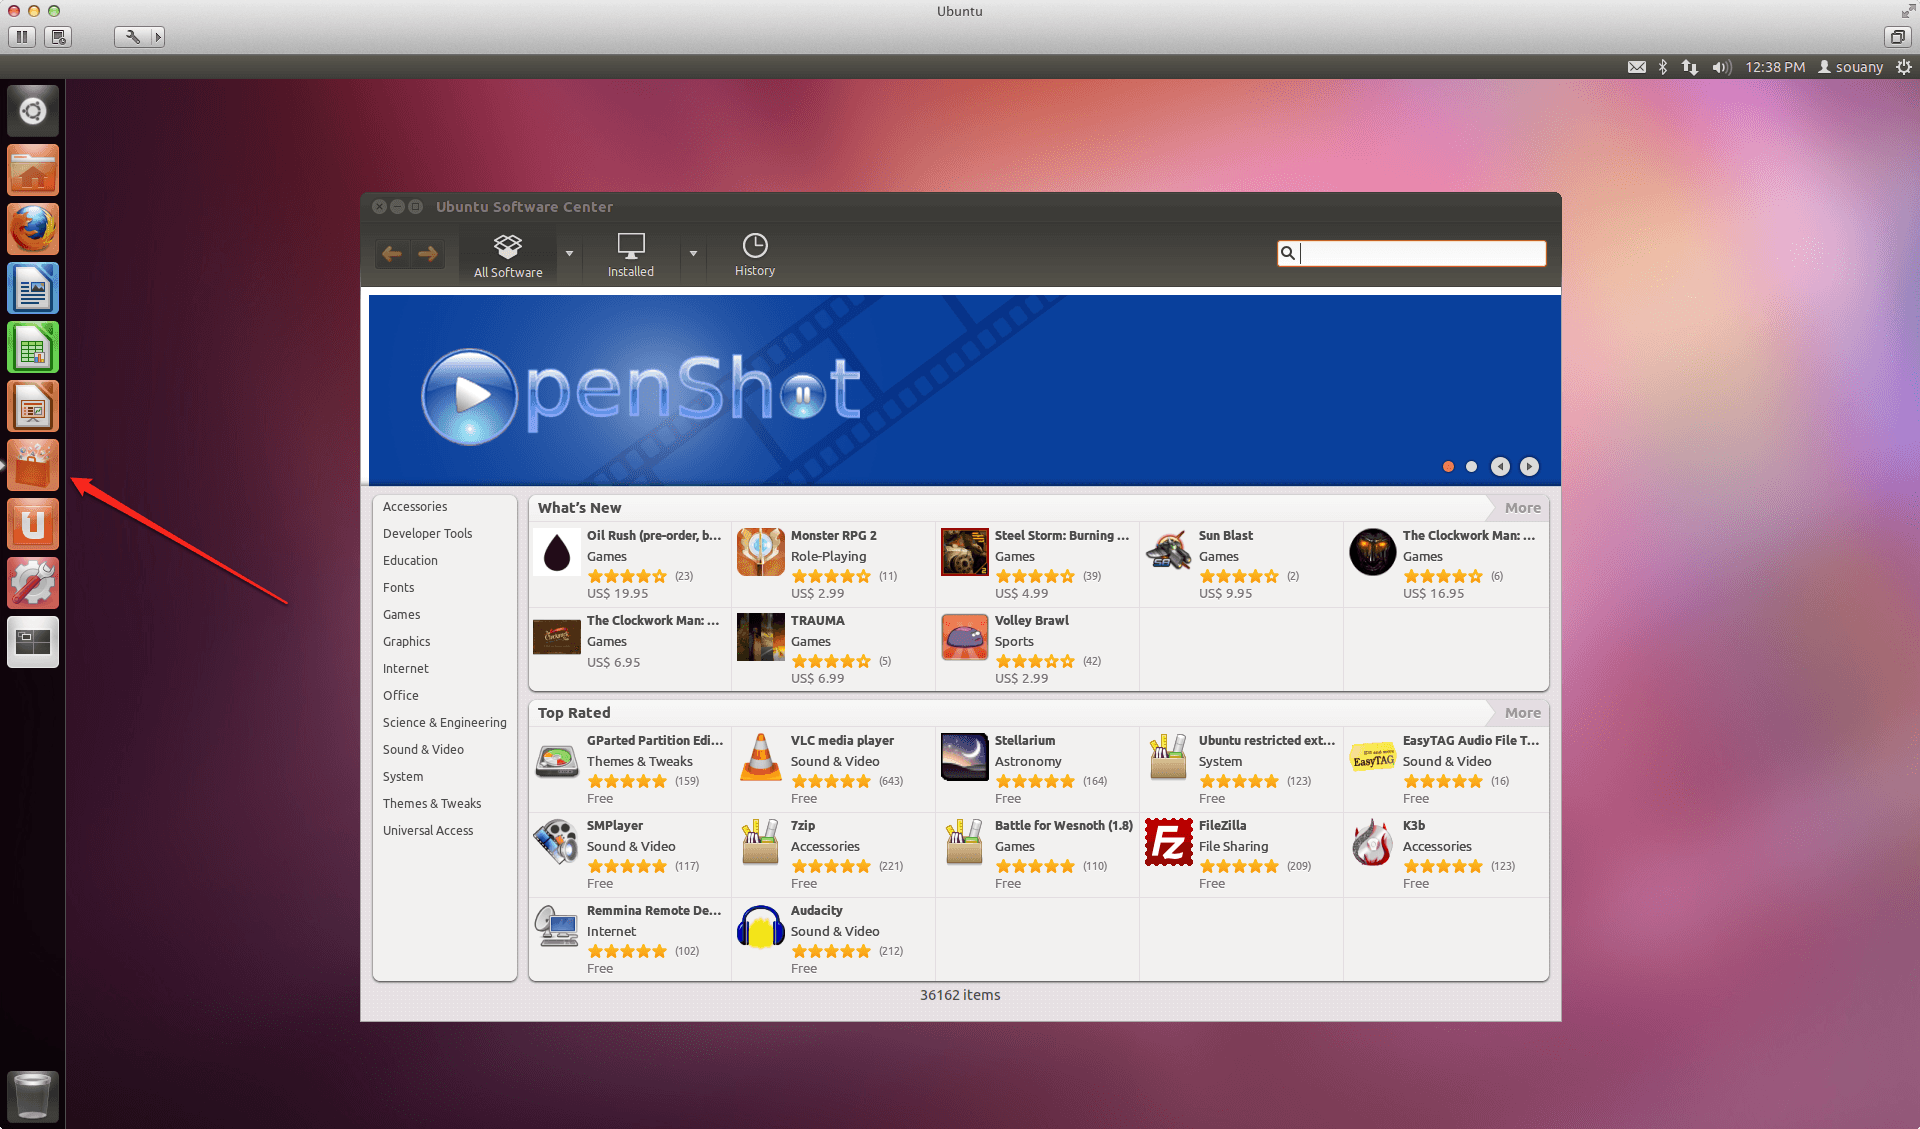Open 7zip app entry
The height and width of the screenshot is (1129, 1920).
pyautogui.click(x=834, y=855)
